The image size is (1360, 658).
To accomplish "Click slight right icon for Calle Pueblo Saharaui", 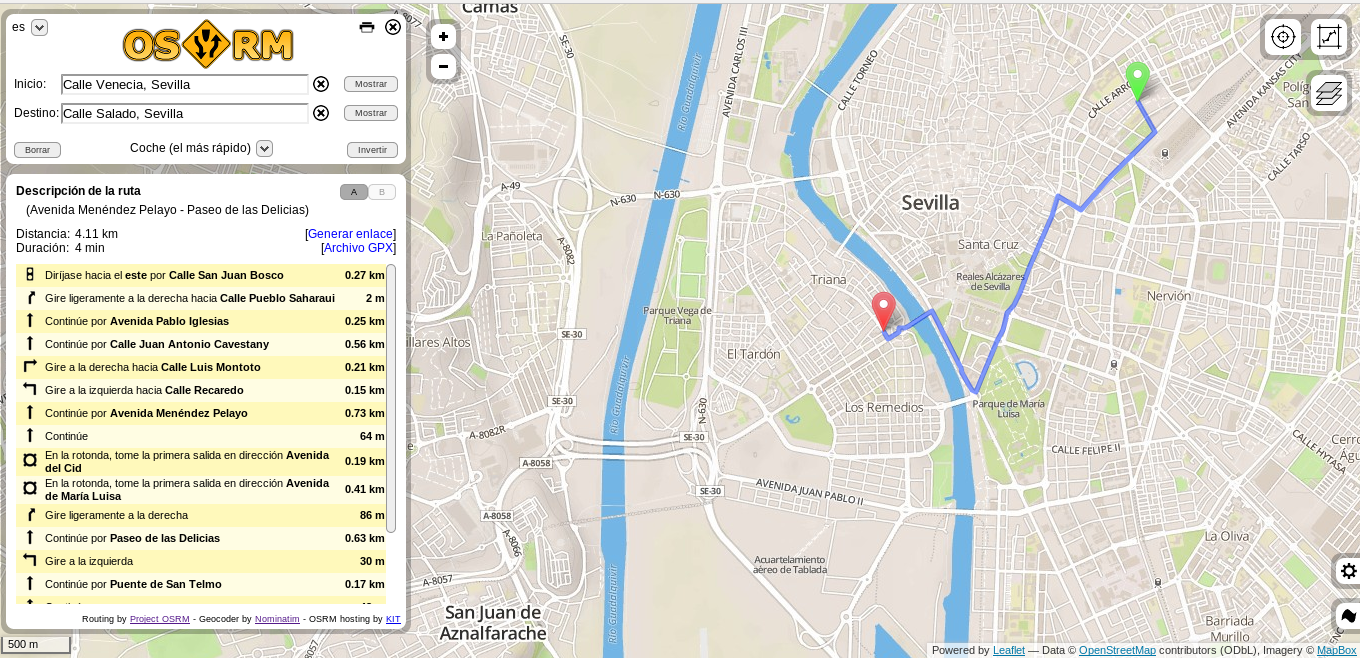I will coord(30,298).
